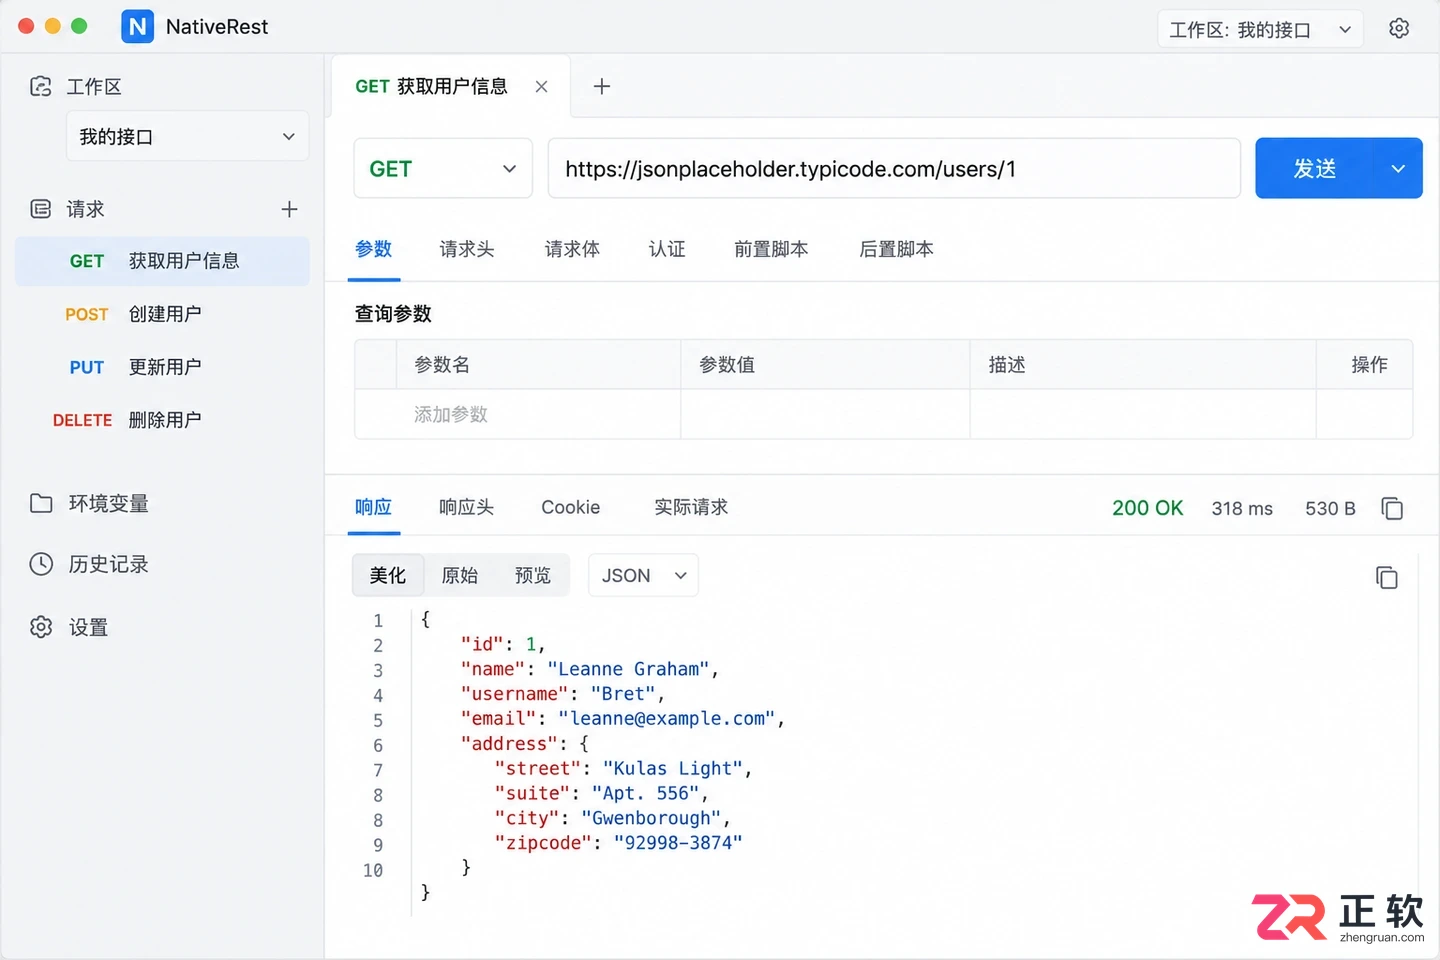Click line number 10 in response gutter

(373, 870)
